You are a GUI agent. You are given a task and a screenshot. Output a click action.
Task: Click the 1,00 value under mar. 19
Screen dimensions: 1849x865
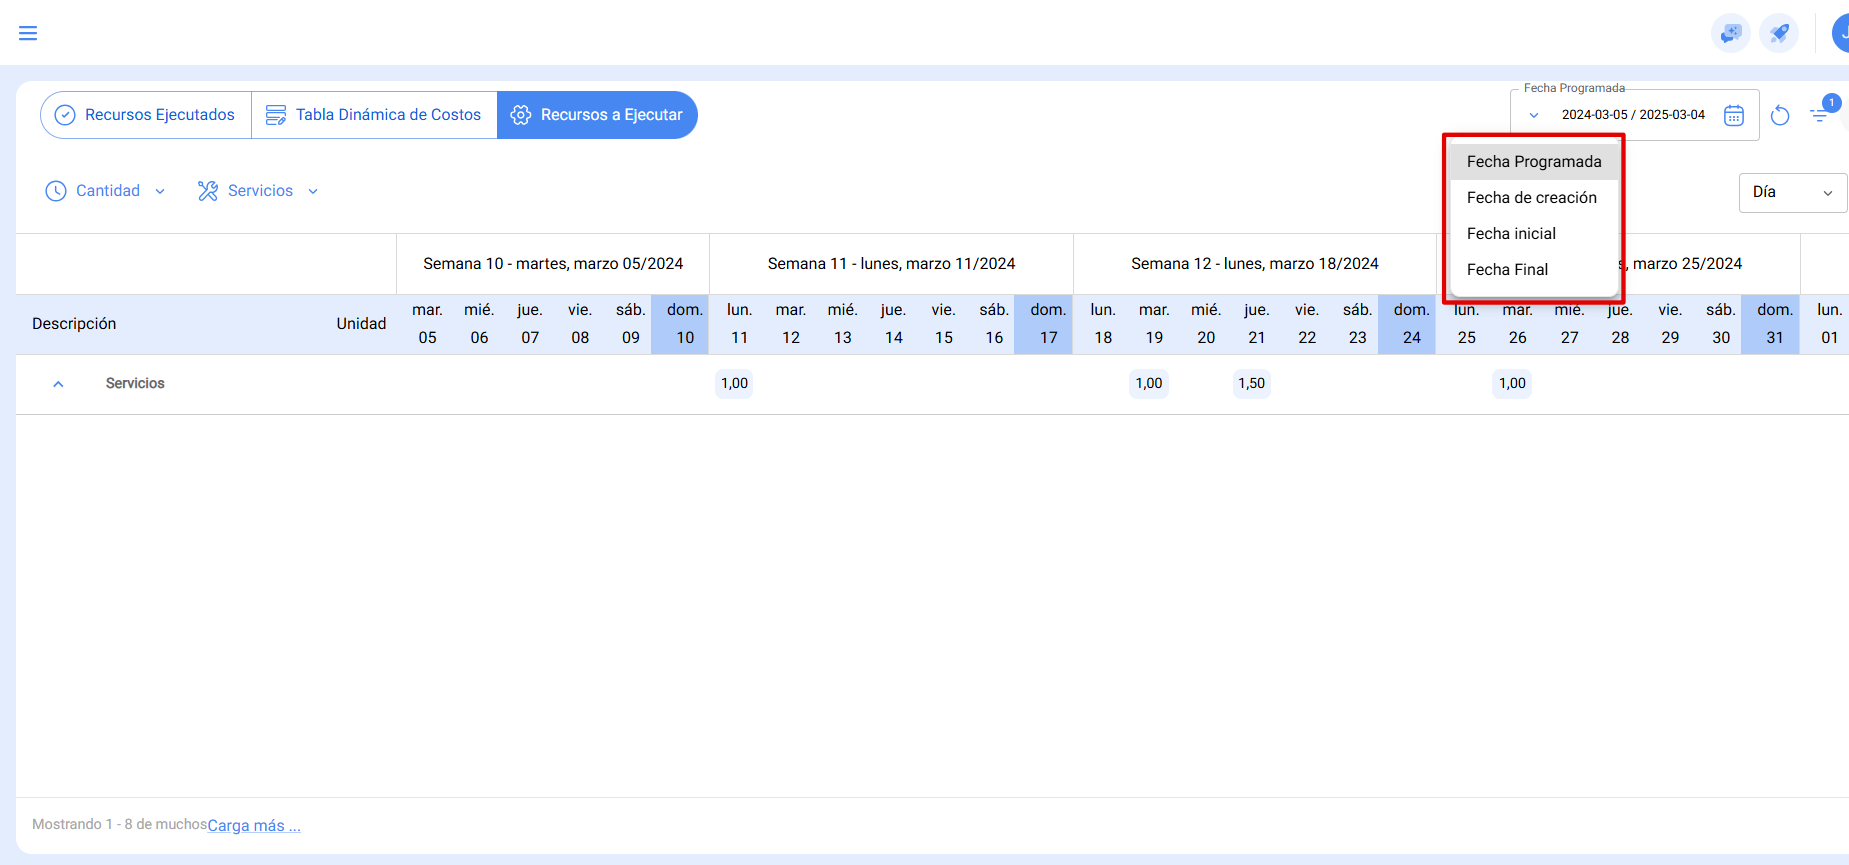pyautogui.click(x=1148, y=383)
